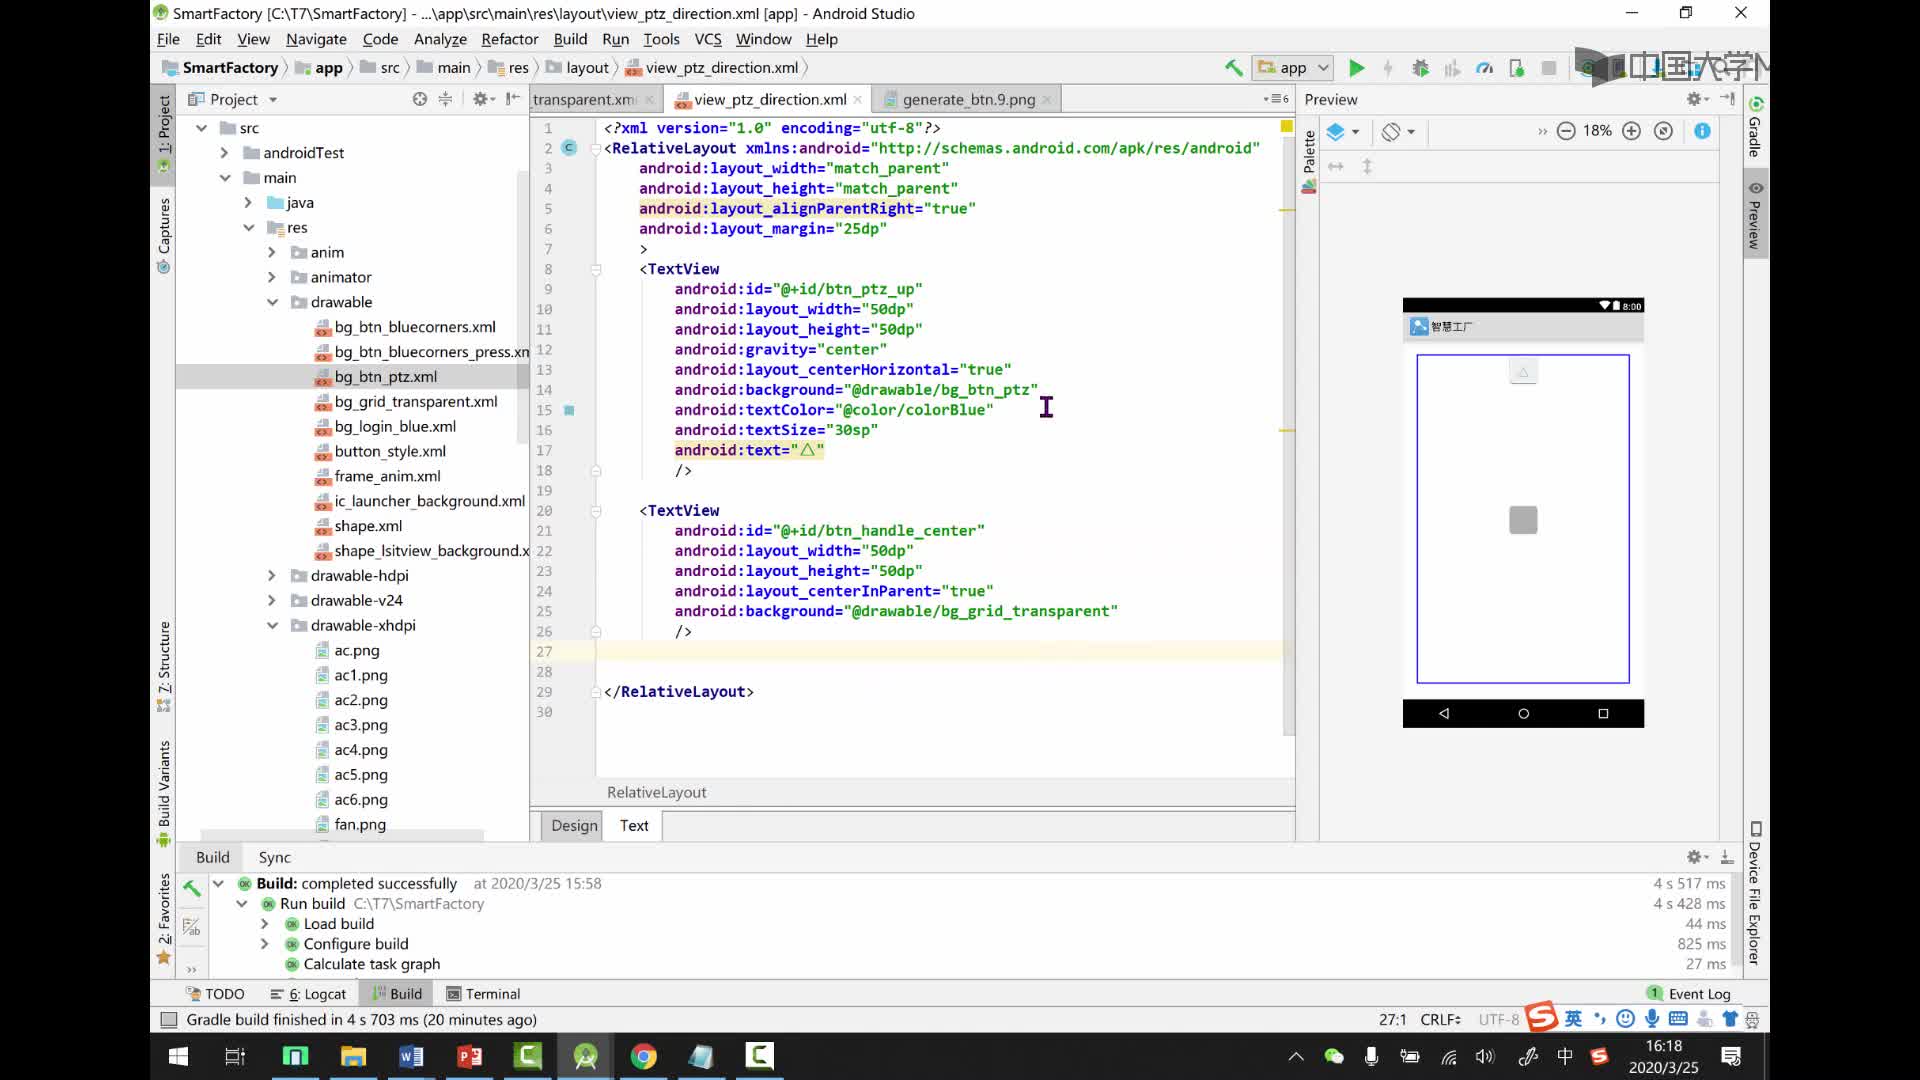Expand the androidTest folder
The image size is (1920, 1080).
224,153
